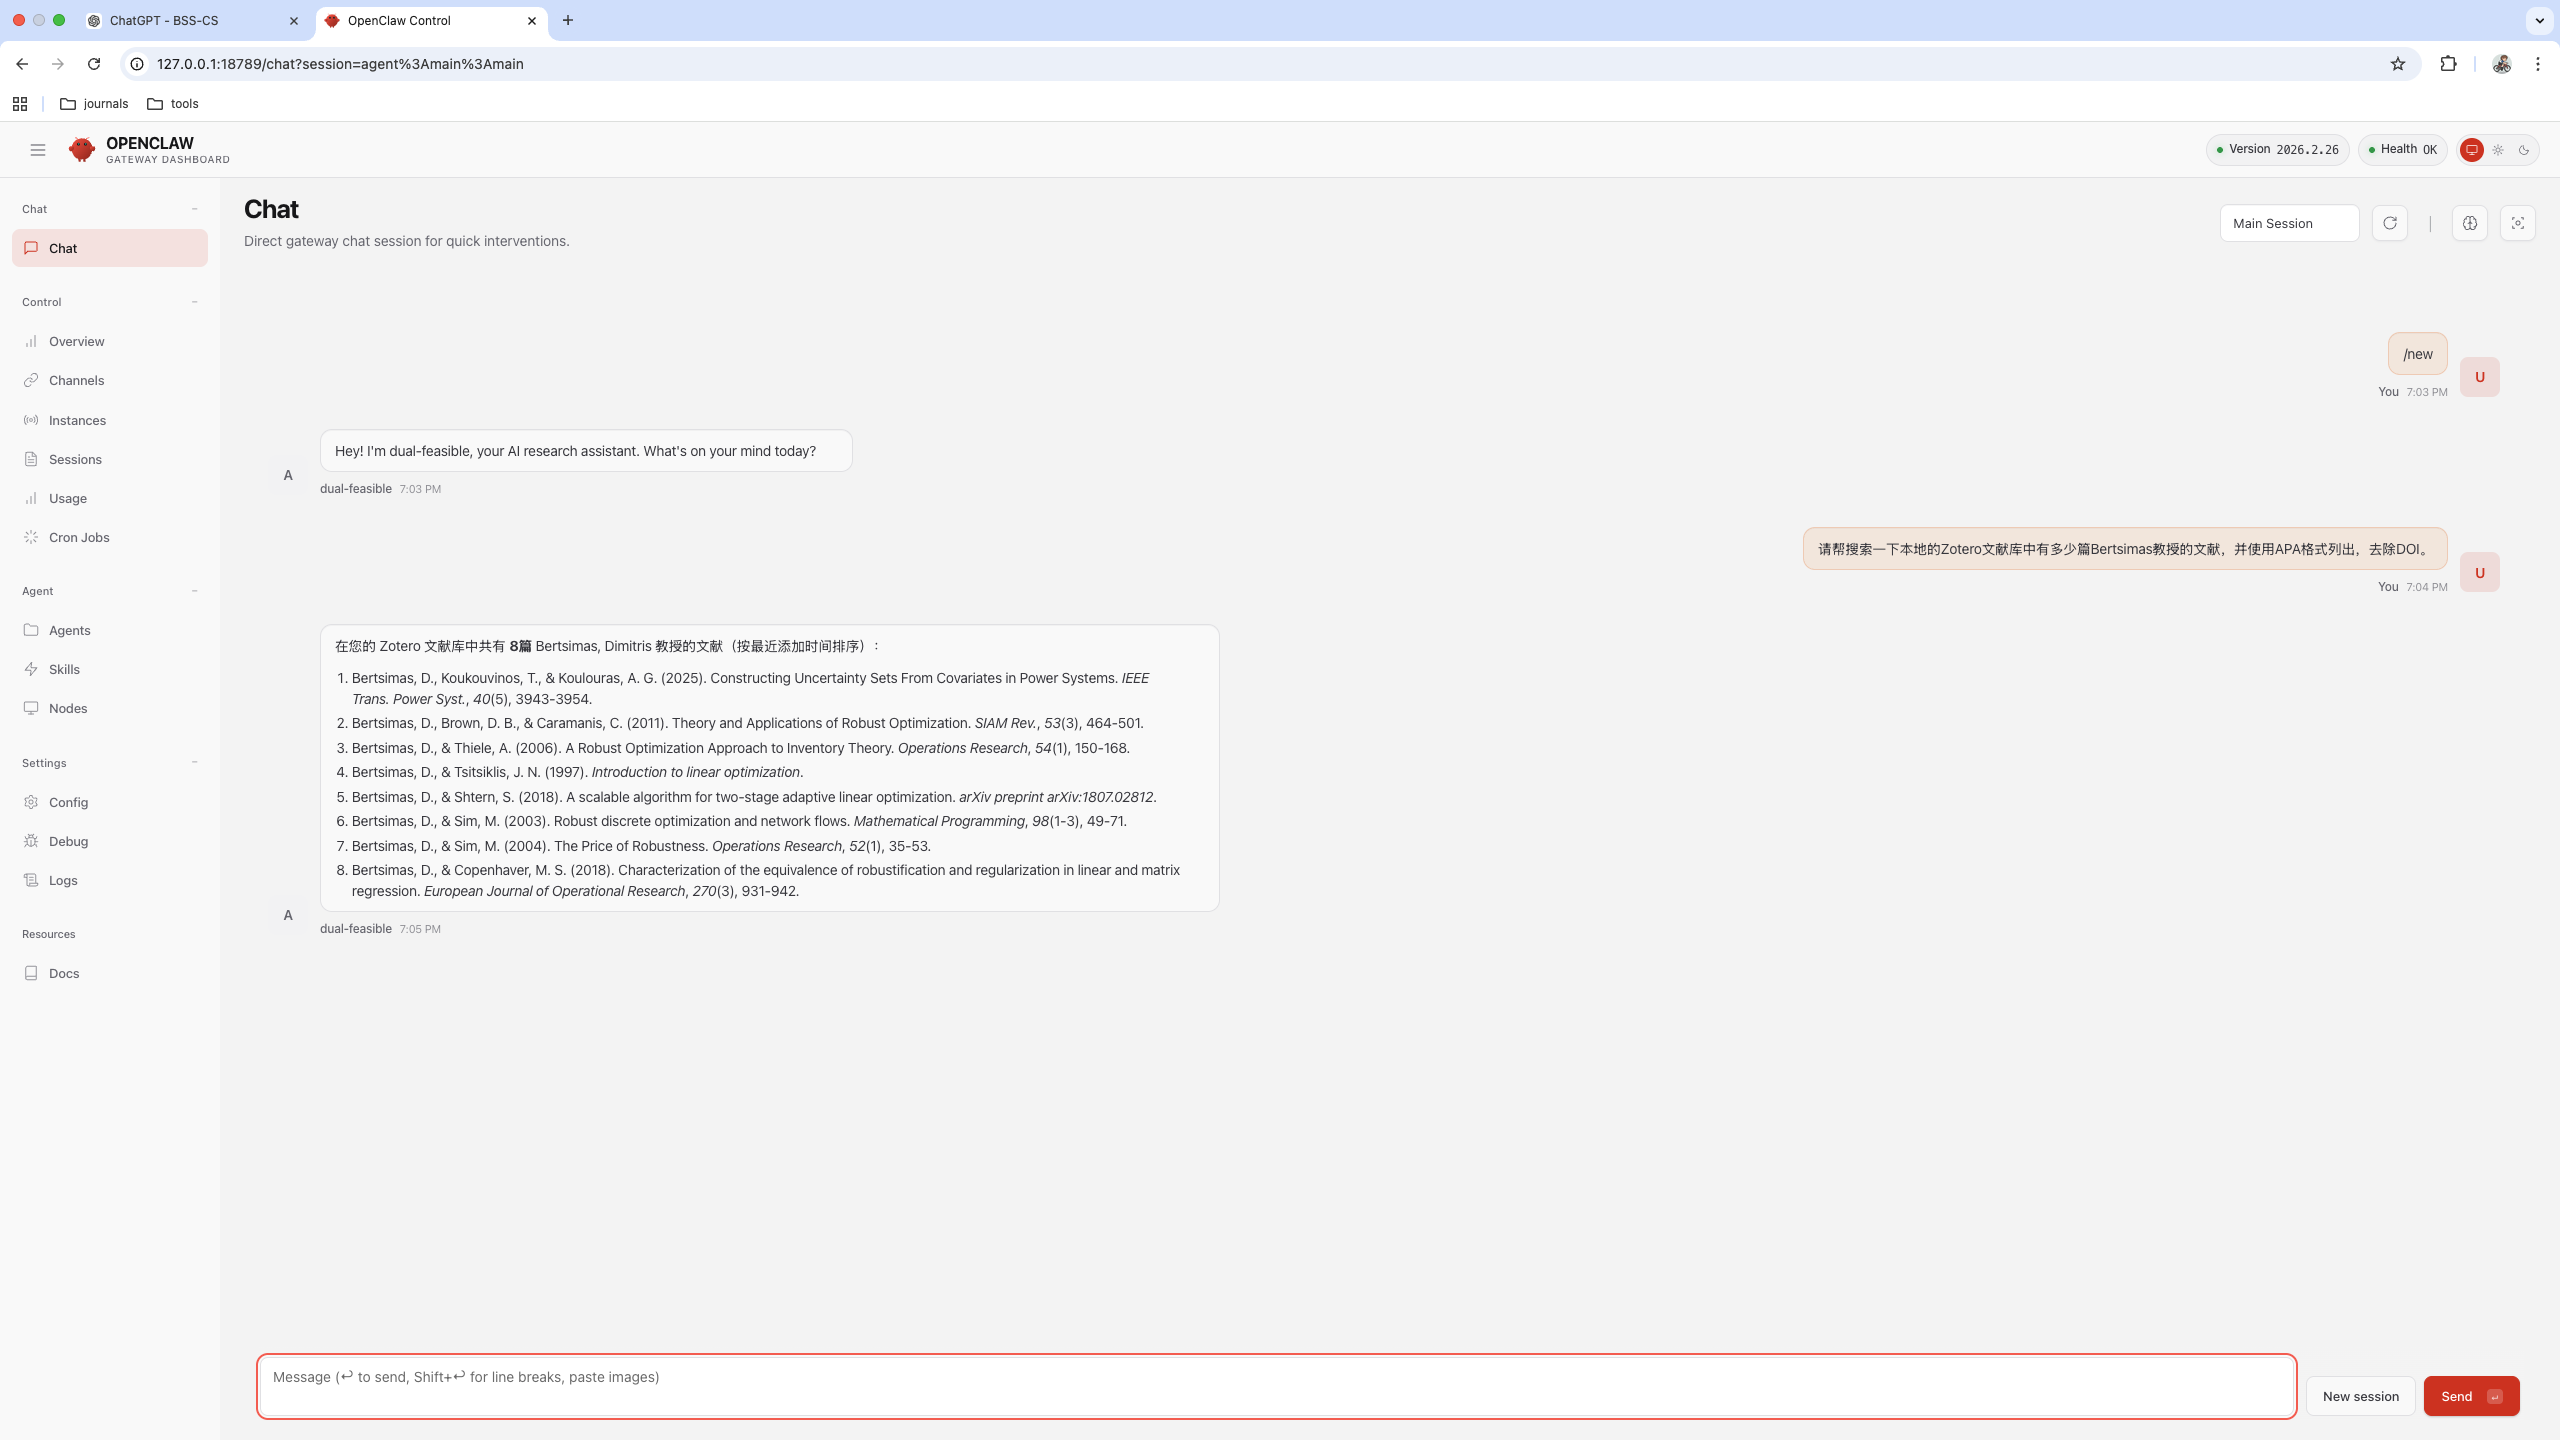Switch to dark theme moon icon
Image resolution: width=2560 pixels, height=1440 pixels.
click(x=2524, y=150)
